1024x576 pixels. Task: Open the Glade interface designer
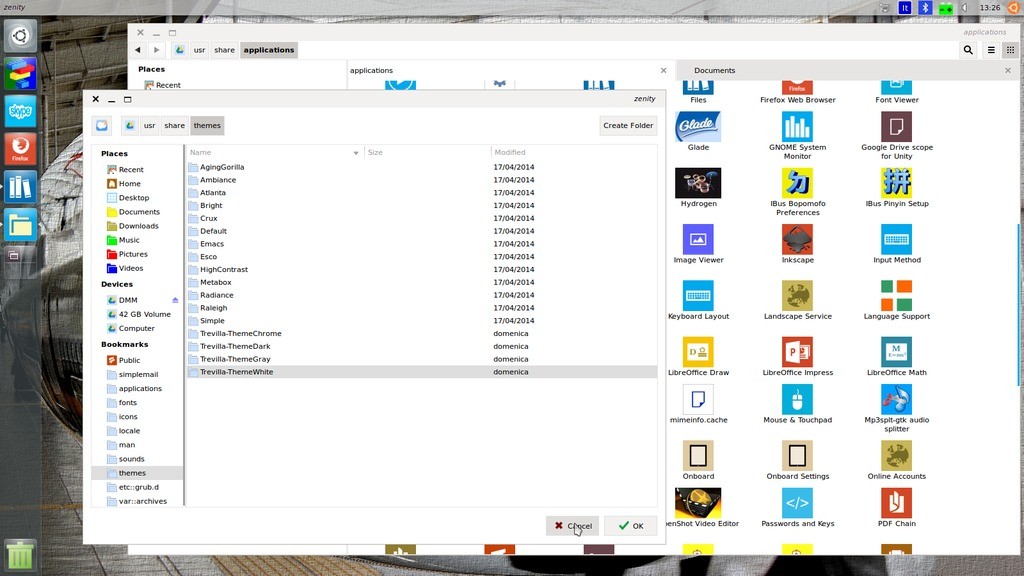[698, 125]
